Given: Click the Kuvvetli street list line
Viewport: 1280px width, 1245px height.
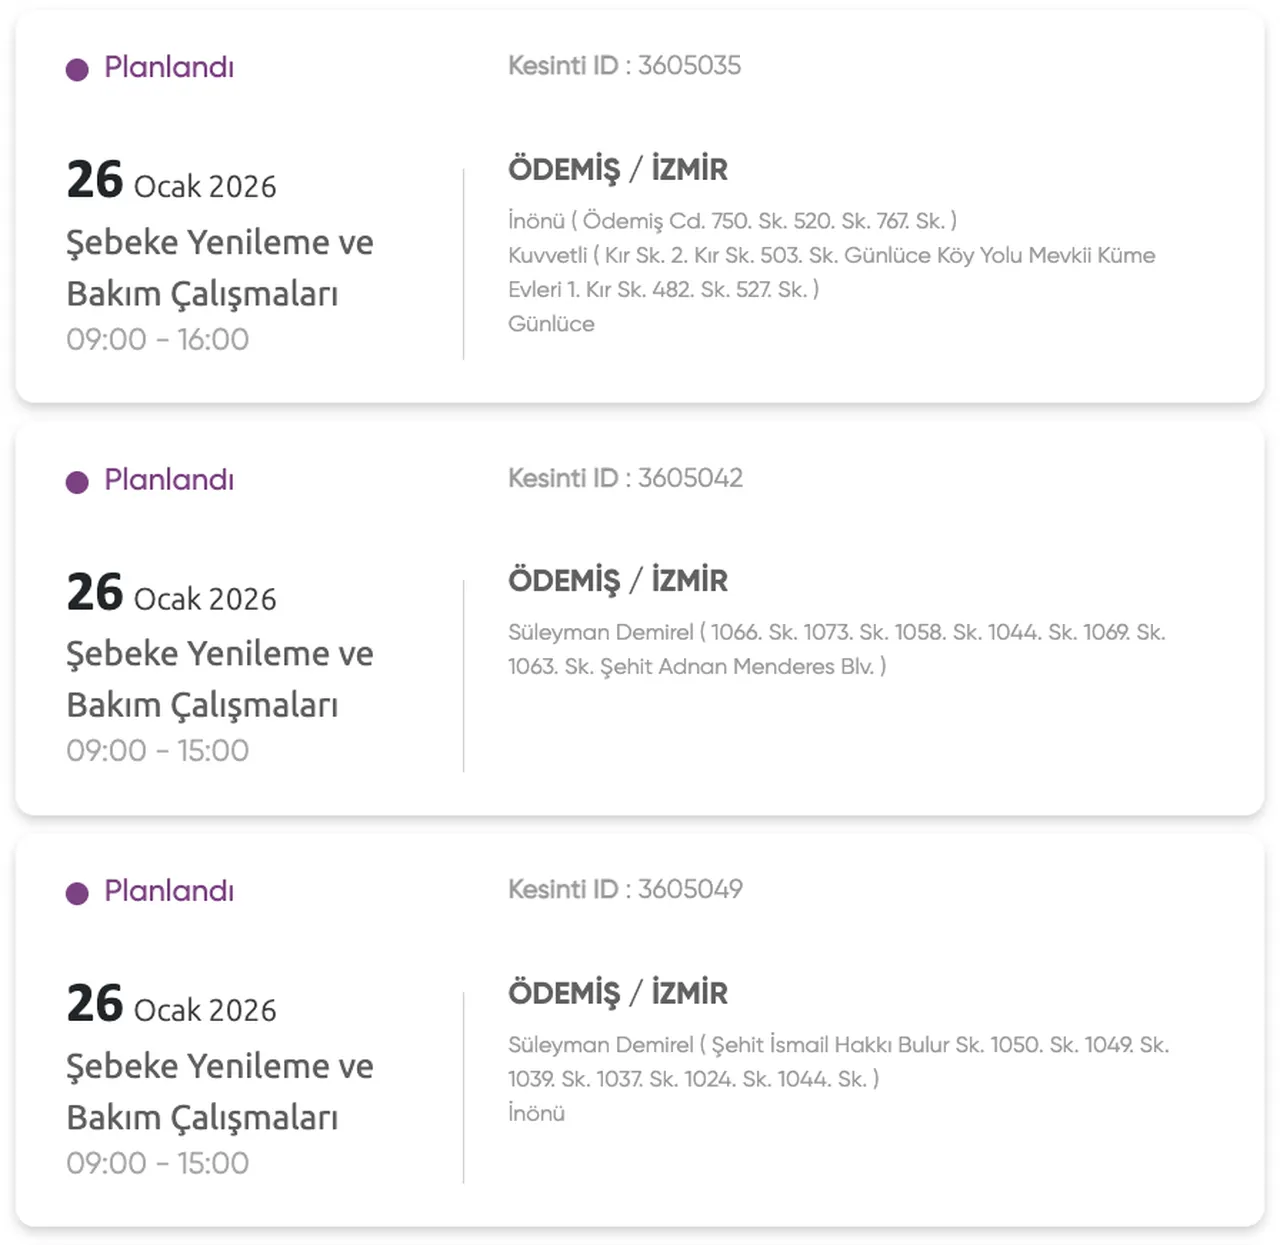Looking at the screenshot, I should coord(830,256).
